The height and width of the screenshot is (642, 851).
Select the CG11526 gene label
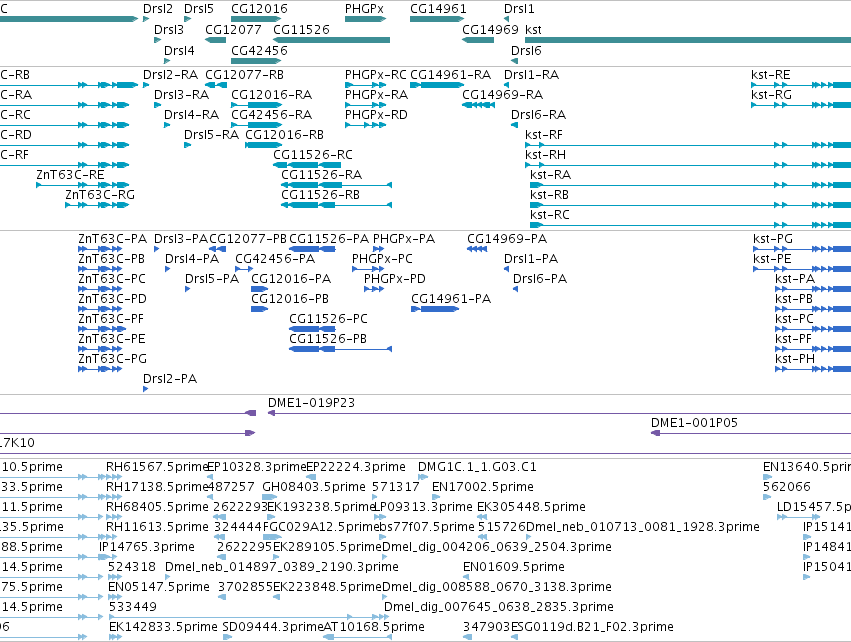tap(301, 29)
